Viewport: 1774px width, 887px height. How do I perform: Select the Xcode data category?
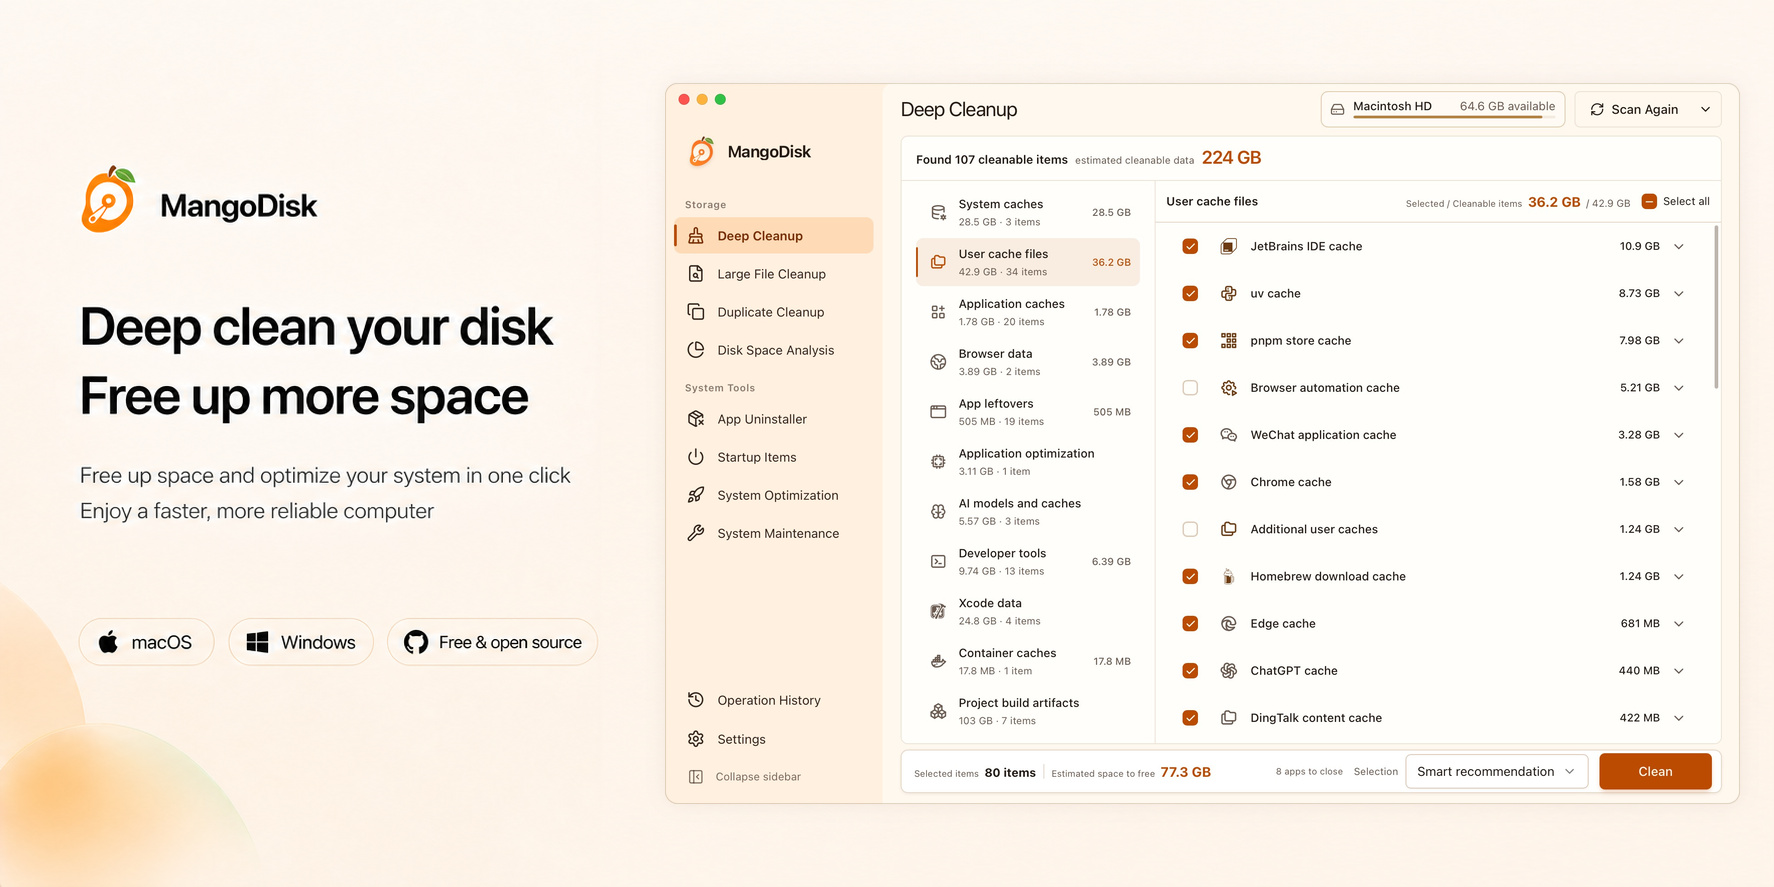pyautogui.click(x=1028, y=611)
